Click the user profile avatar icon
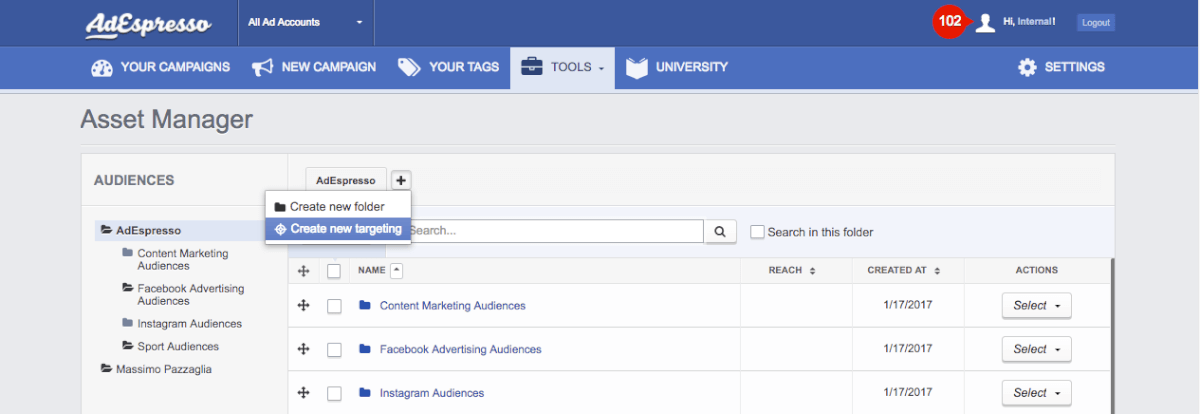1200x414 pixels. pyautogui.click(x=985, y=22)
